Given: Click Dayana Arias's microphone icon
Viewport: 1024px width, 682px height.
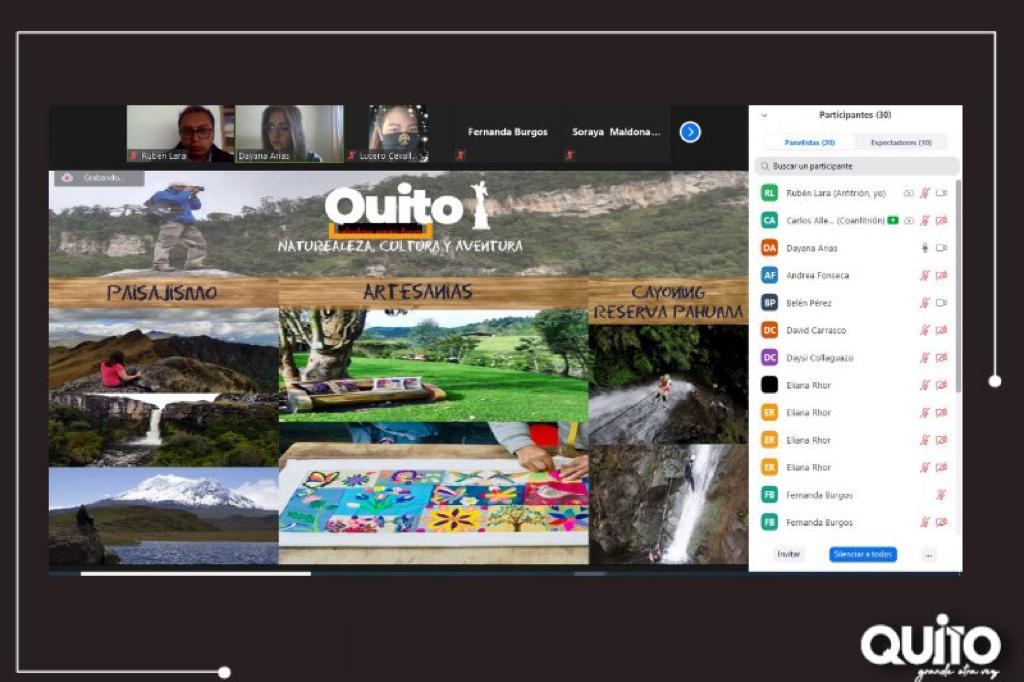Looking at the screenshot, I should point(925,248).
